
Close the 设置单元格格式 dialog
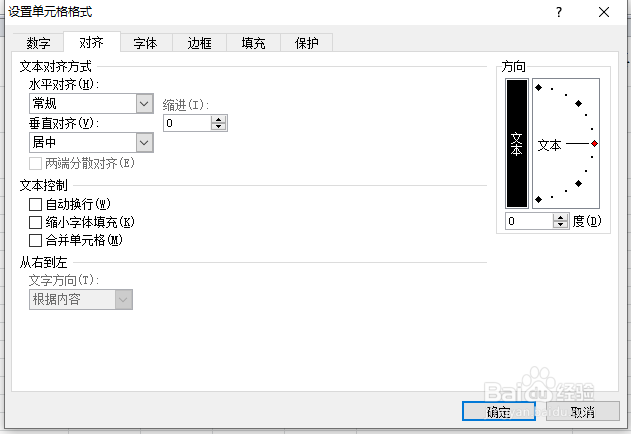pyautogui.click(x=604, y=12)
